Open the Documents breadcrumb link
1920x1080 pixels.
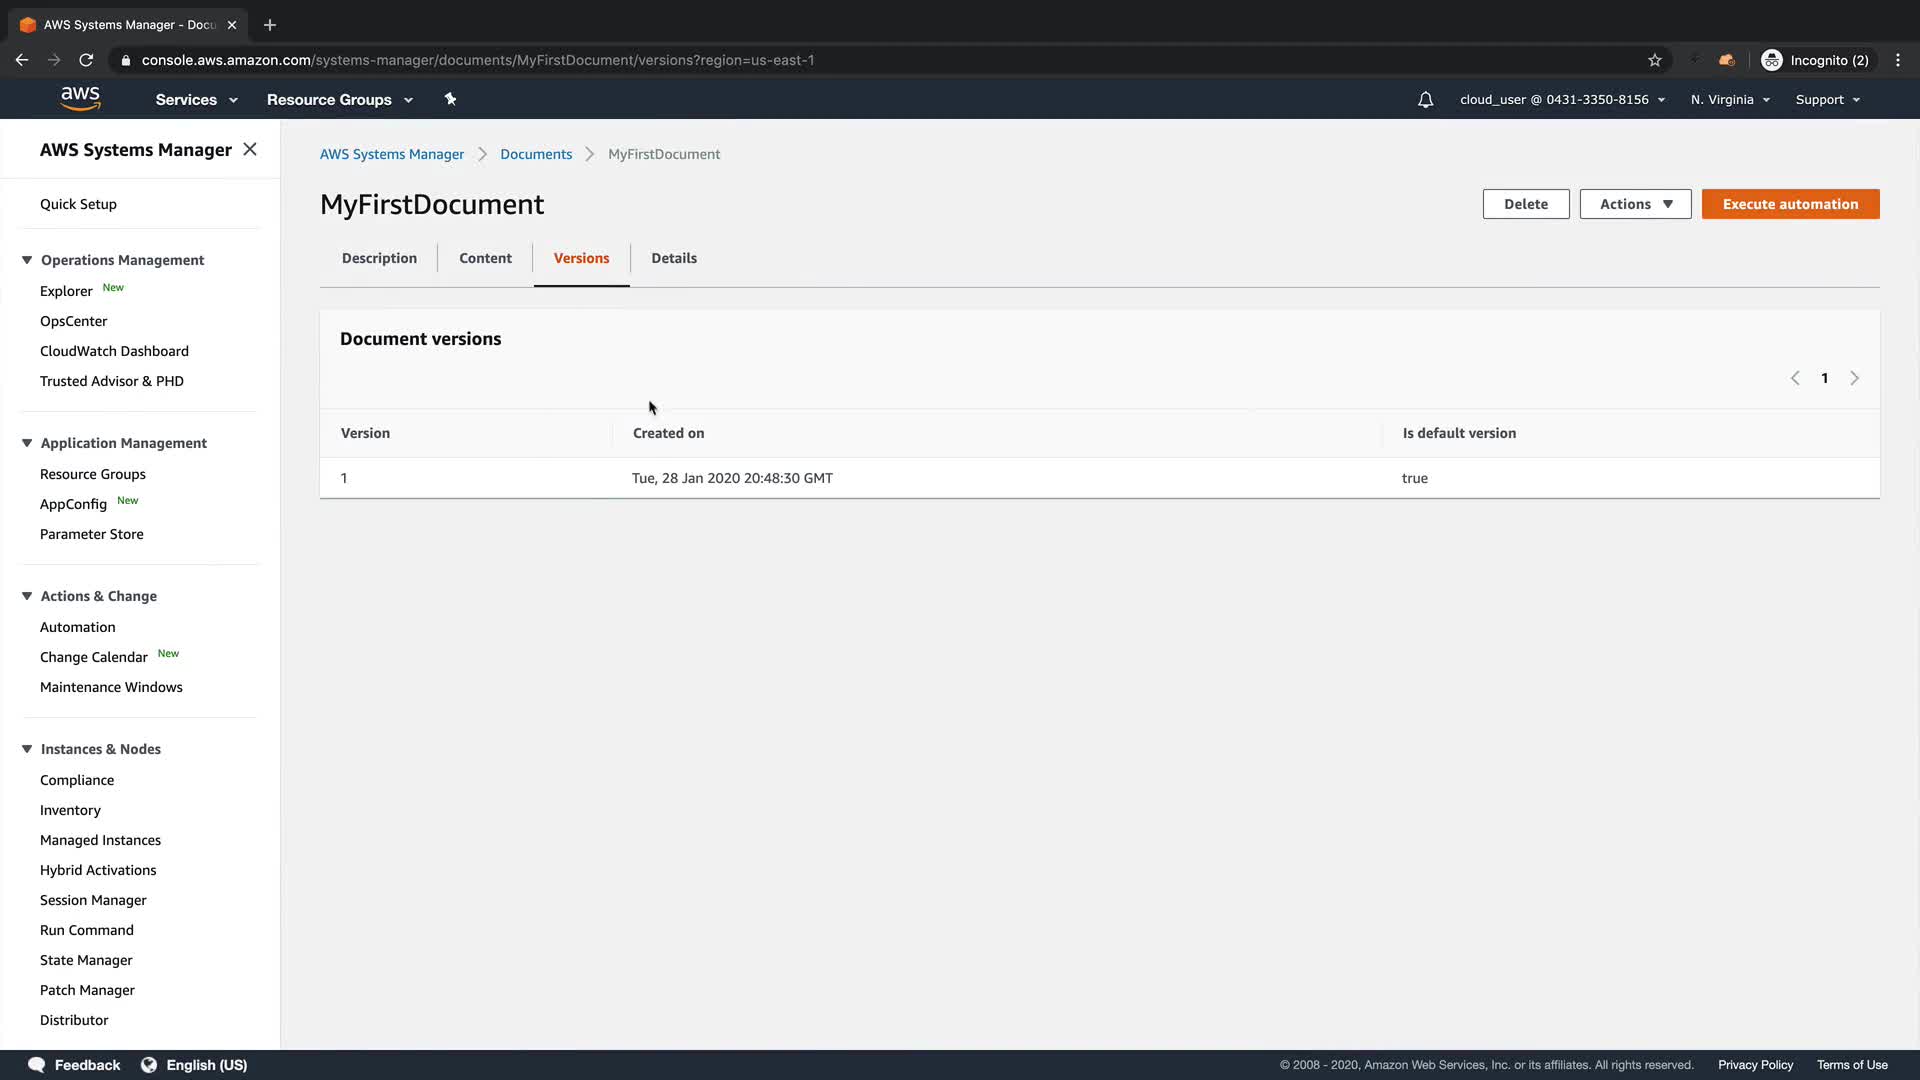[536, 154]
